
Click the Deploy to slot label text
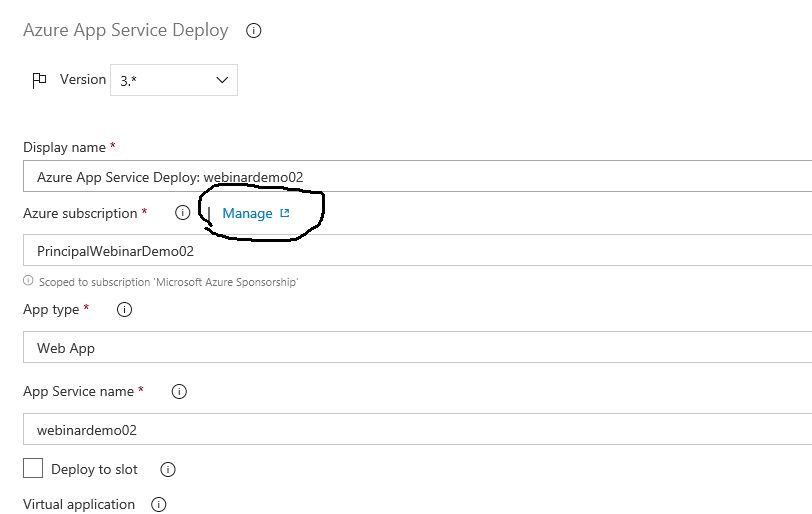[94, 469]
